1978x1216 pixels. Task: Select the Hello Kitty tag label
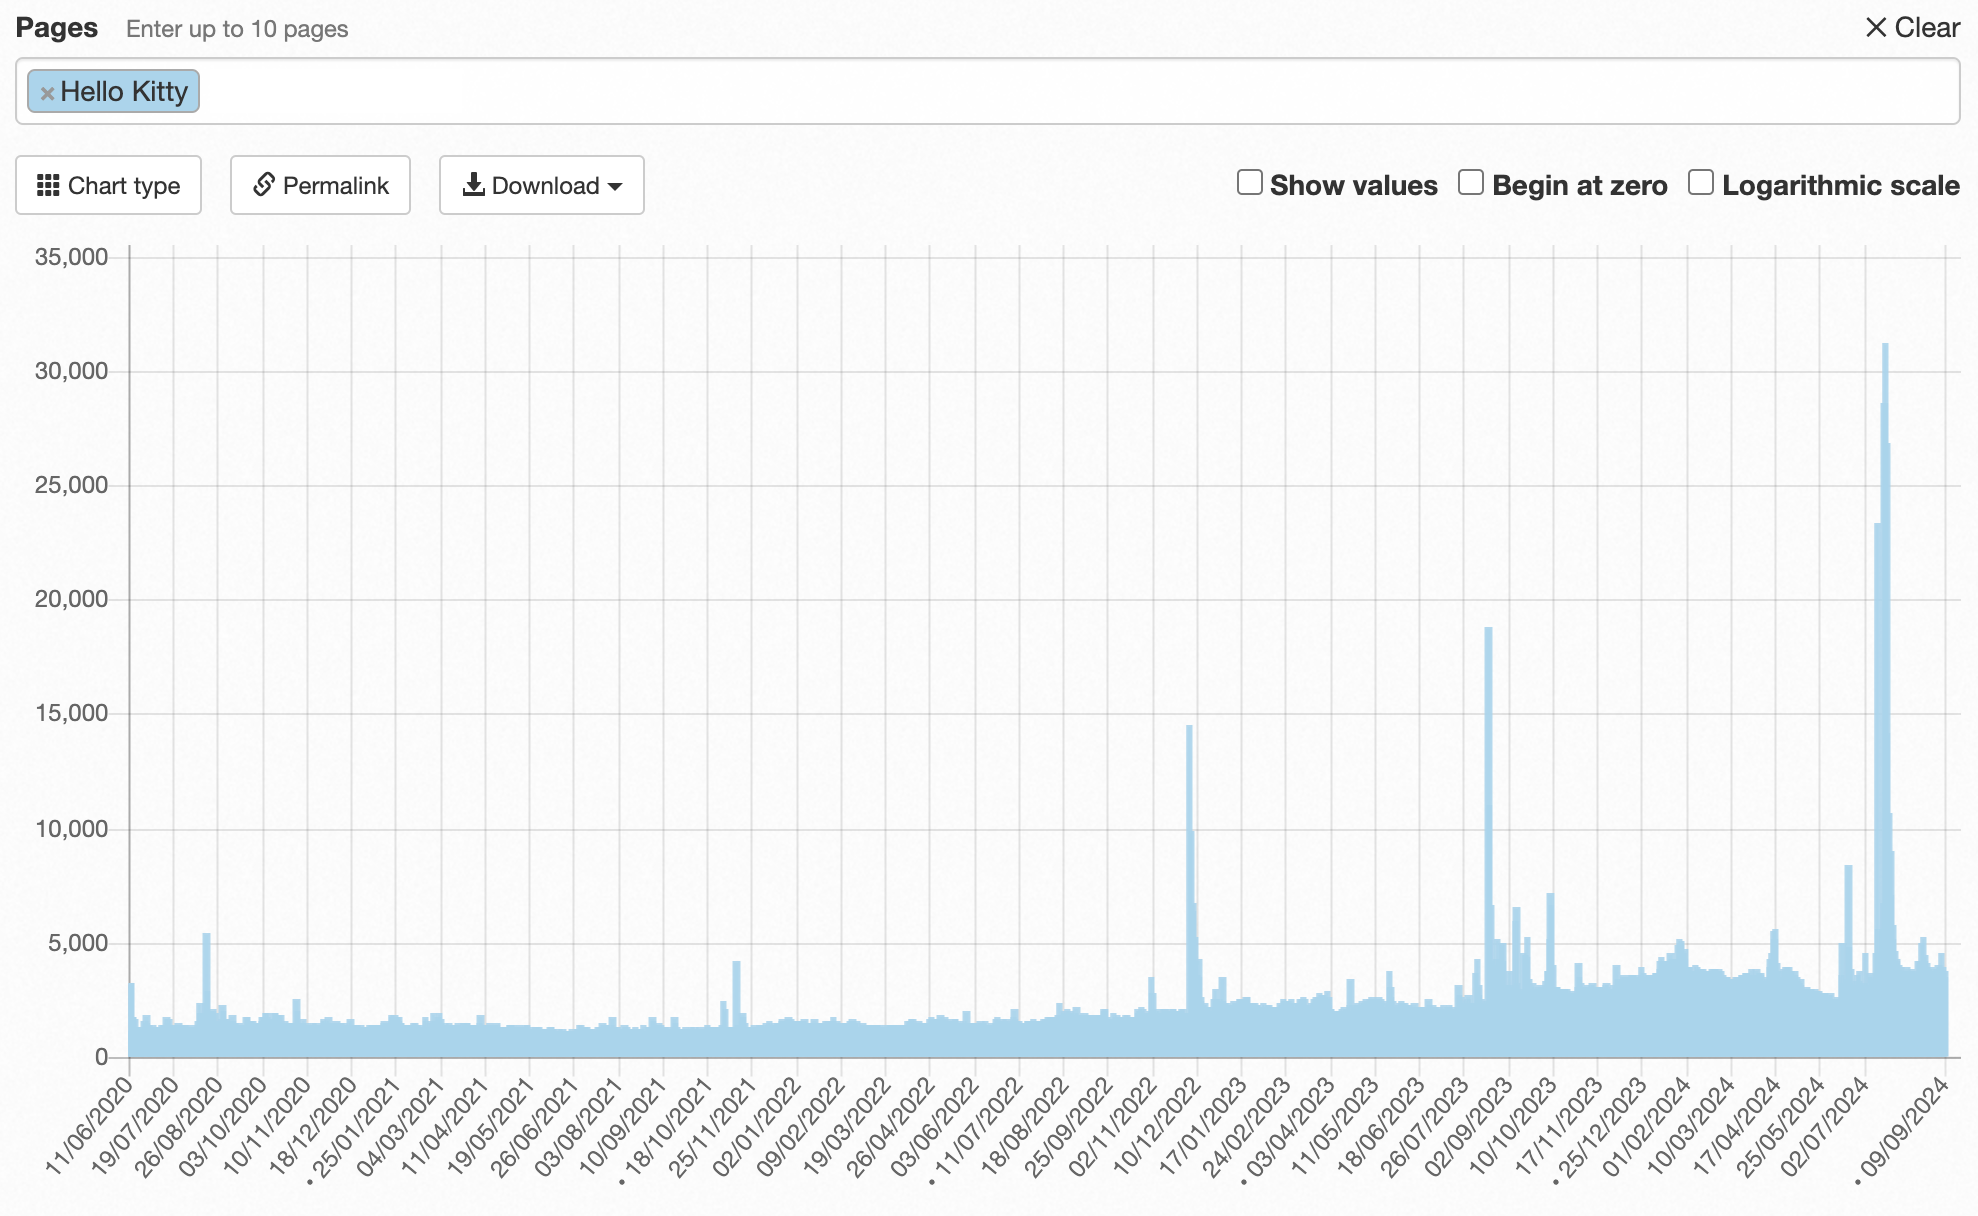[124, 92]
